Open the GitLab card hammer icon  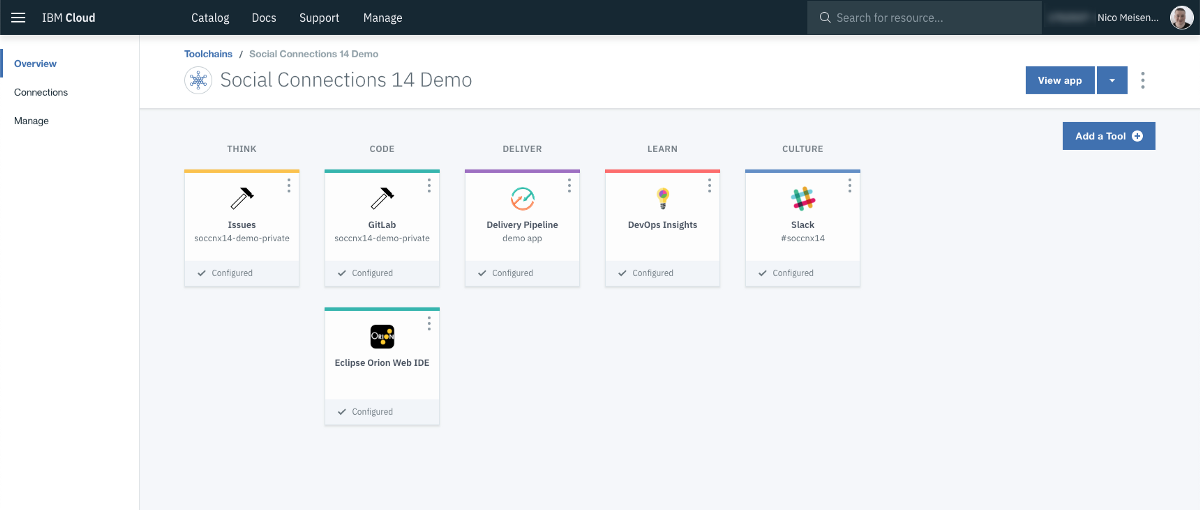pos(382,198)
